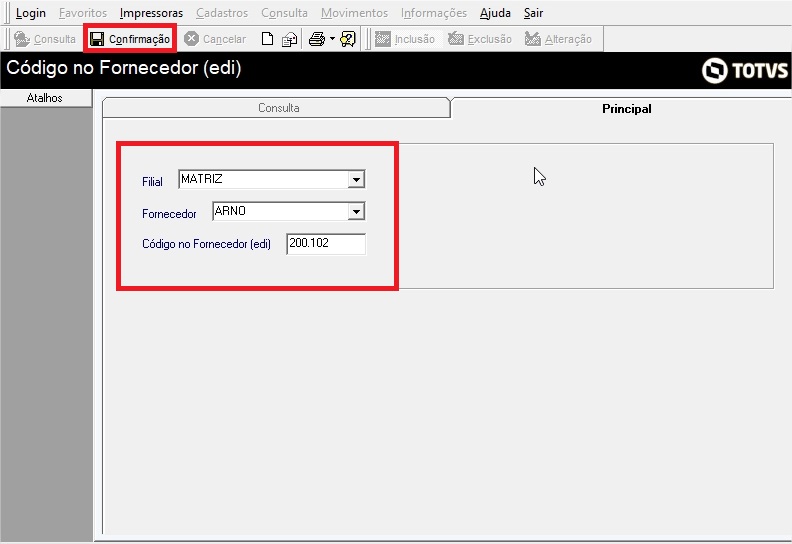This screenshot has height=544, width=792.
Task: Open the Favoritos menu
Action: tap(83, 13)
